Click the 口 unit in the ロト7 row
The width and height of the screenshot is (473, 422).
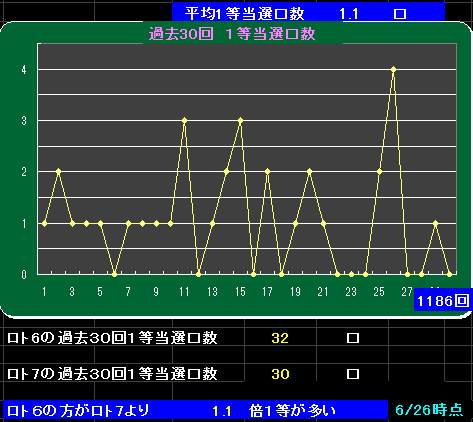353,374
